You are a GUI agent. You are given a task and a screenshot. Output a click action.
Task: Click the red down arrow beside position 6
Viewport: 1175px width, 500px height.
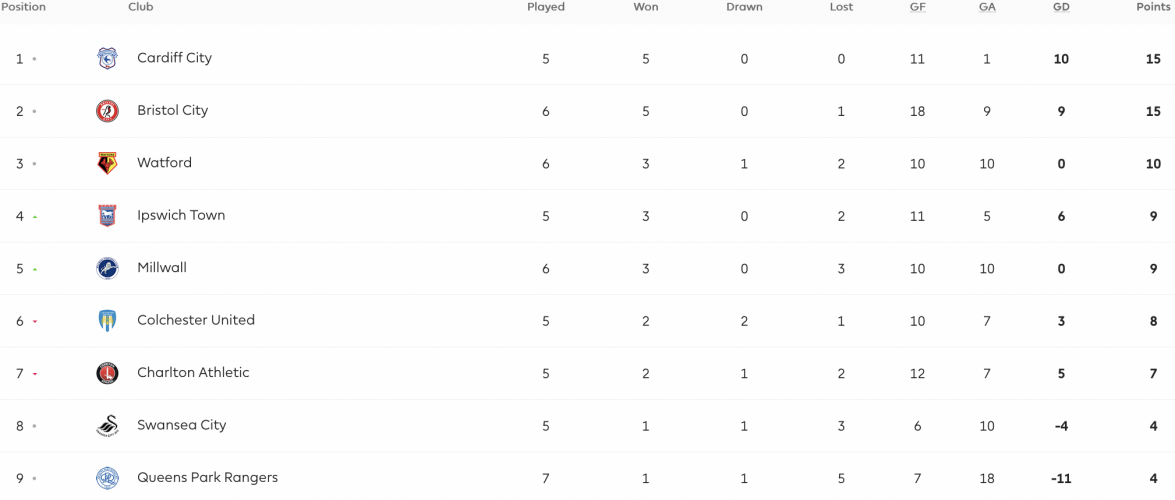[34, 322]
